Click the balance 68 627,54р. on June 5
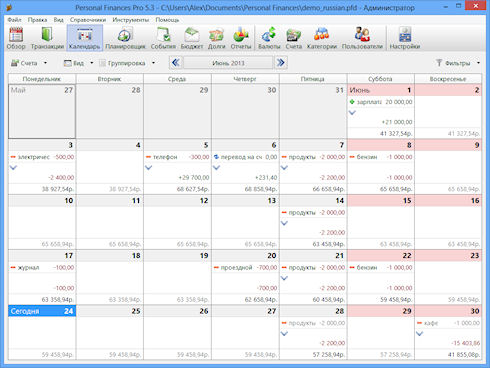This screenshot has width=490, height=368. [x=193, y=189]
